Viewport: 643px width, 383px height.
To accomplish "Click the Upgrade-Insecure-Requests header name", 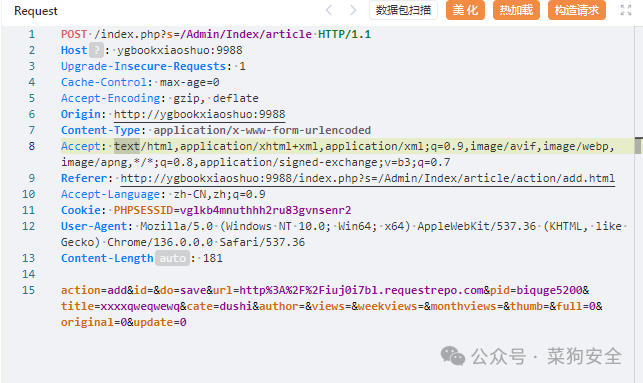I will (143, 66).
